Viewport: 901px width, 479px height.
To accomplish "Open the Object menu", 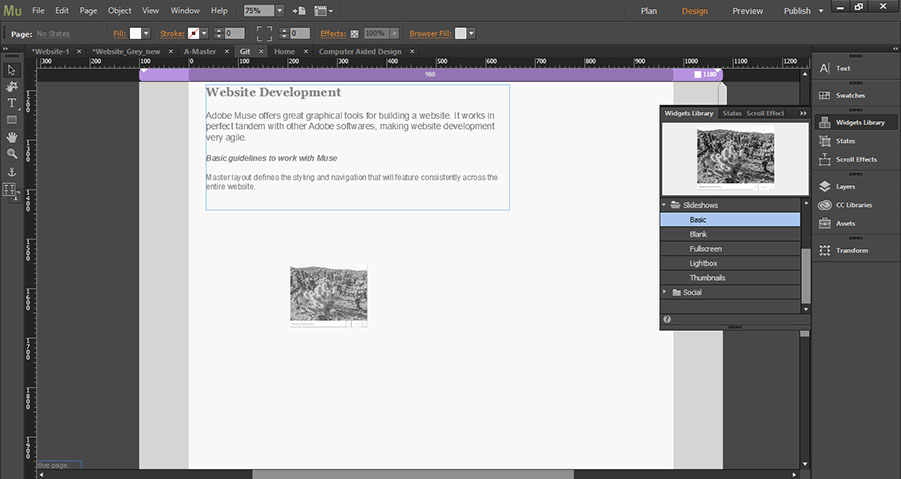I will point(119,10).
